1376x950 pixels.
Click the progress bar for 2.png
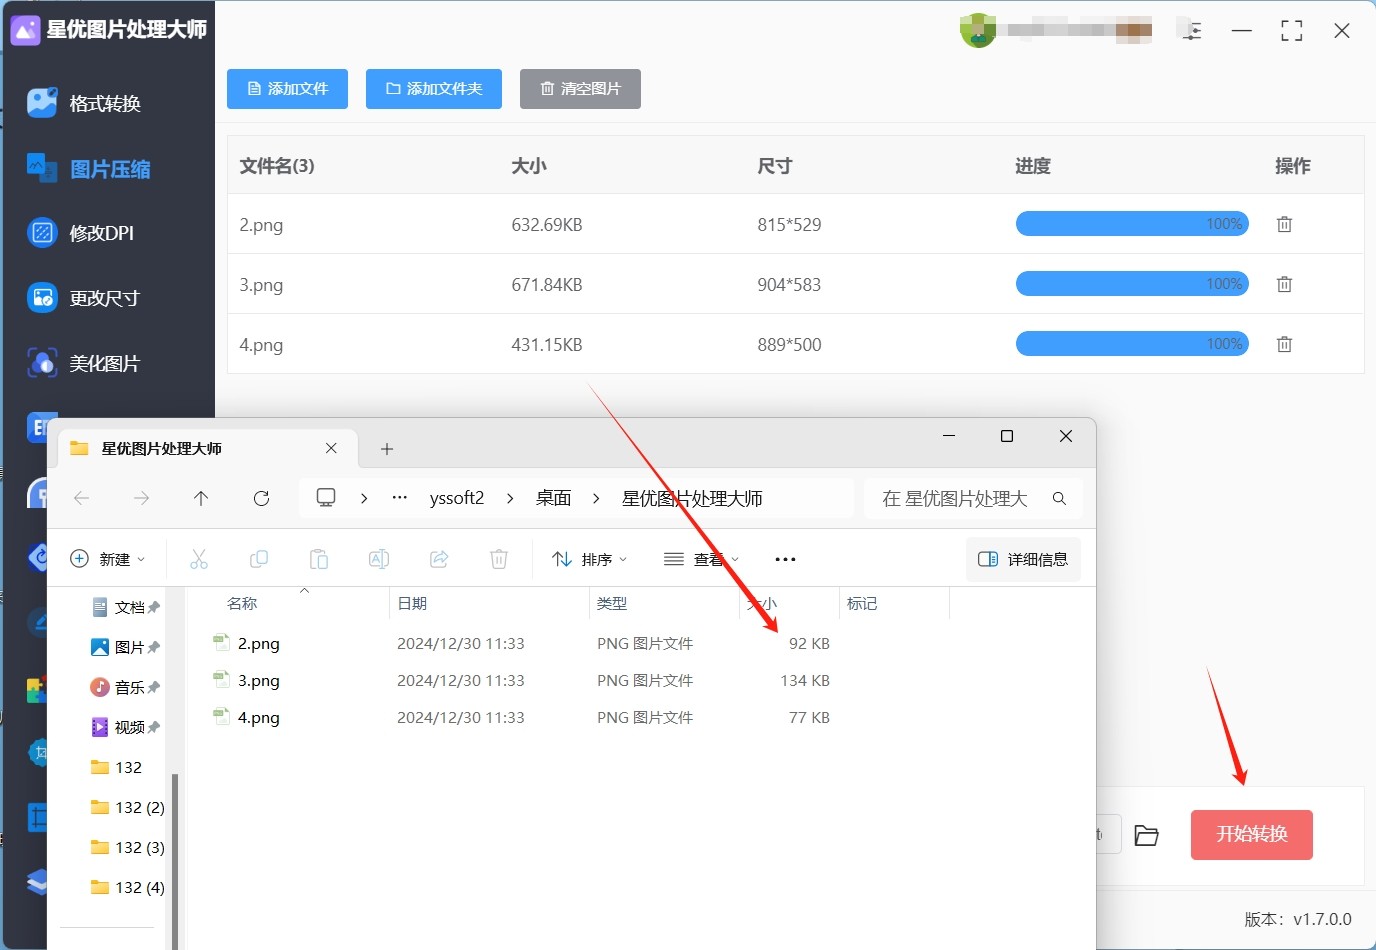coord(1132,224)
